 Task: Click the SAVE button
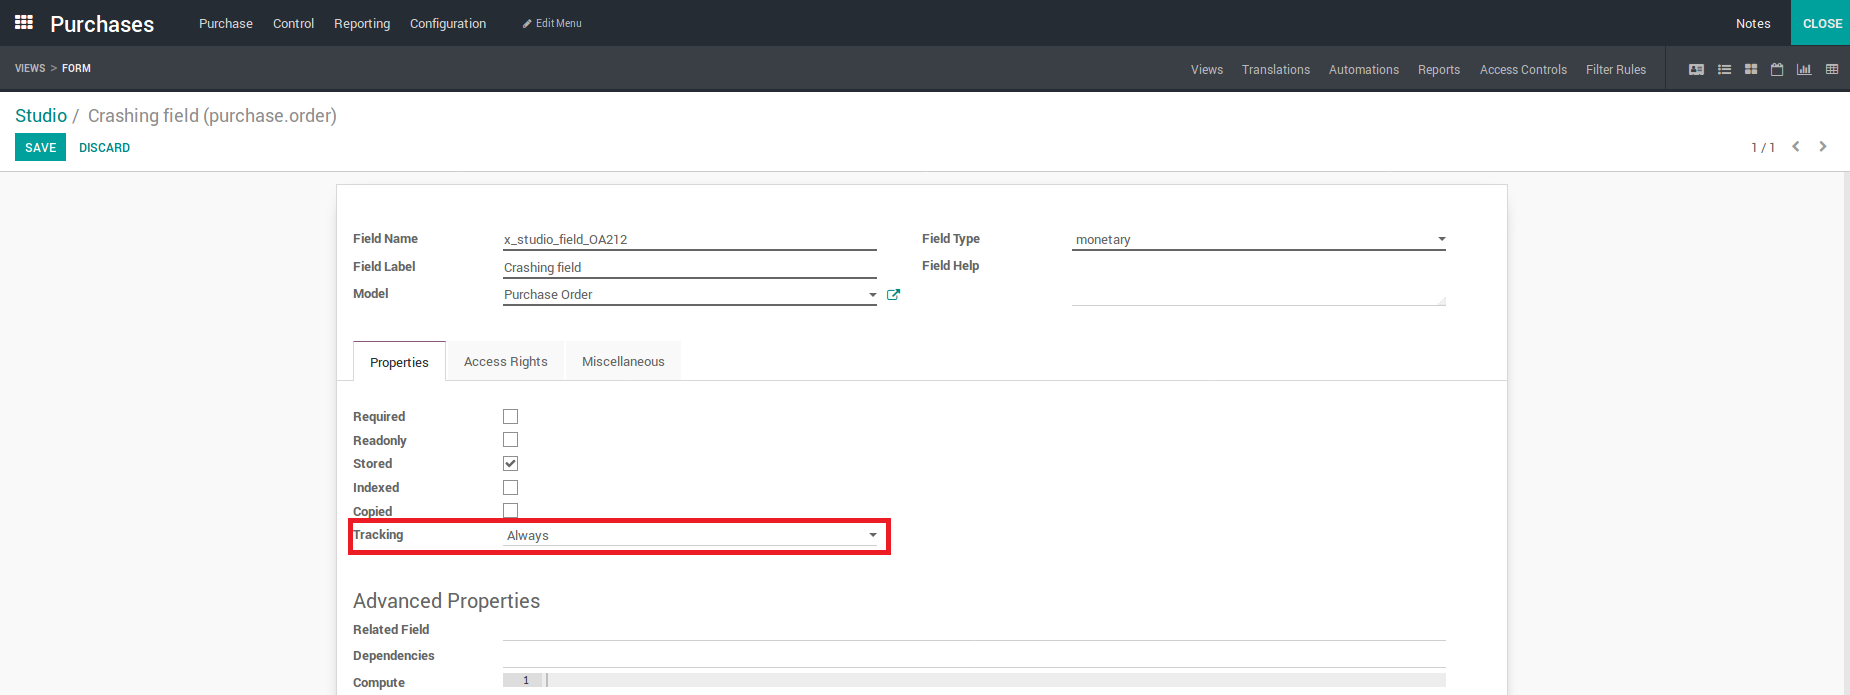tap(40, 147)
